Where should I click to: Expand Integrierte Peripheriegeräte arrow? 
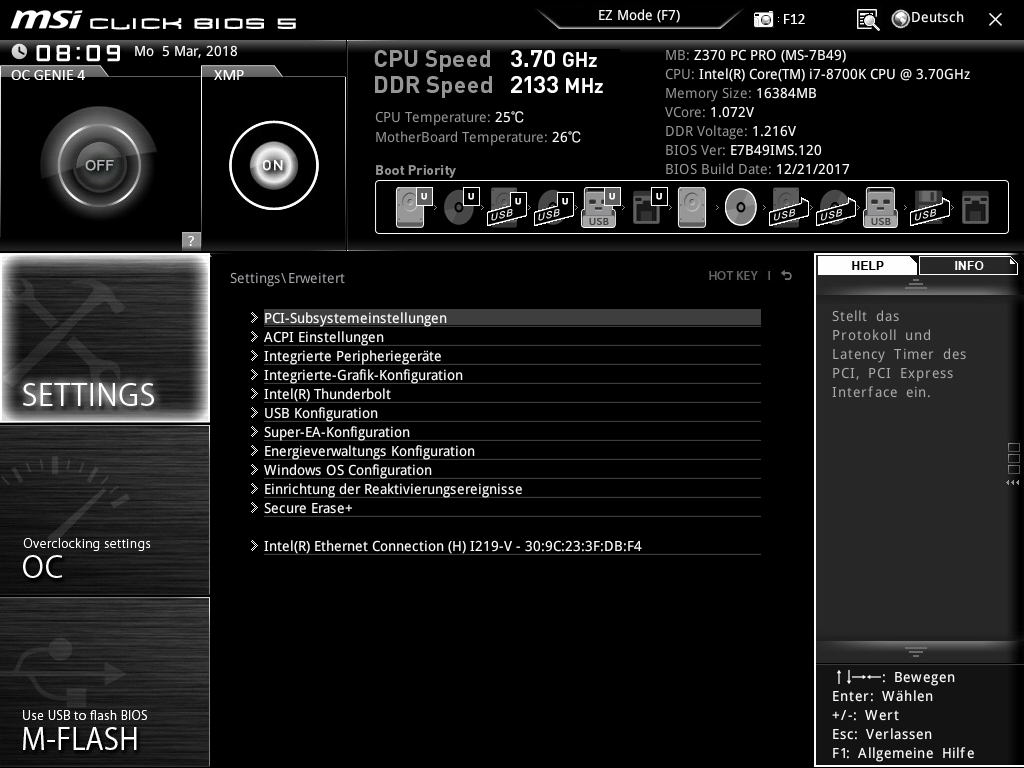click(x=254, y=355)
